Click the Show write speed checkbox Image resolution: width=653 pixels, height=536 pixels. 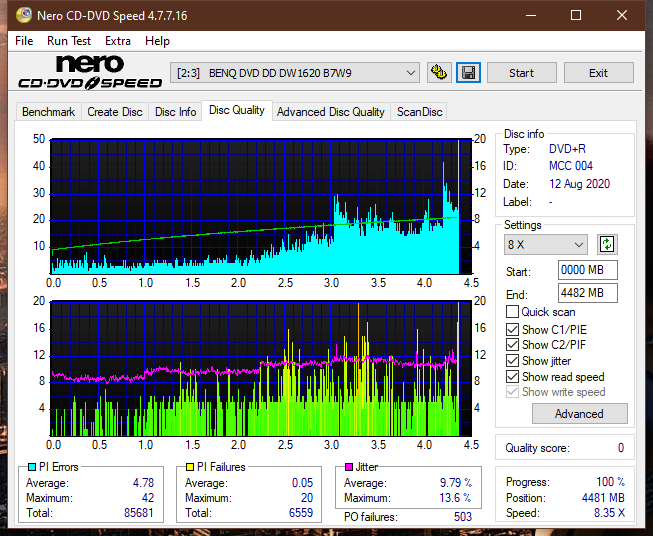pyautogui.click(x=512, y=392)
